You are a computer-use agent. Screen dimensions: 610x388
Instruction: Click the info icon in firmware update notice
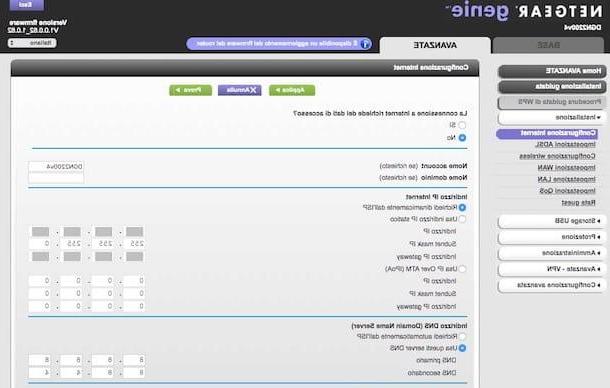(x=365, y=44)
